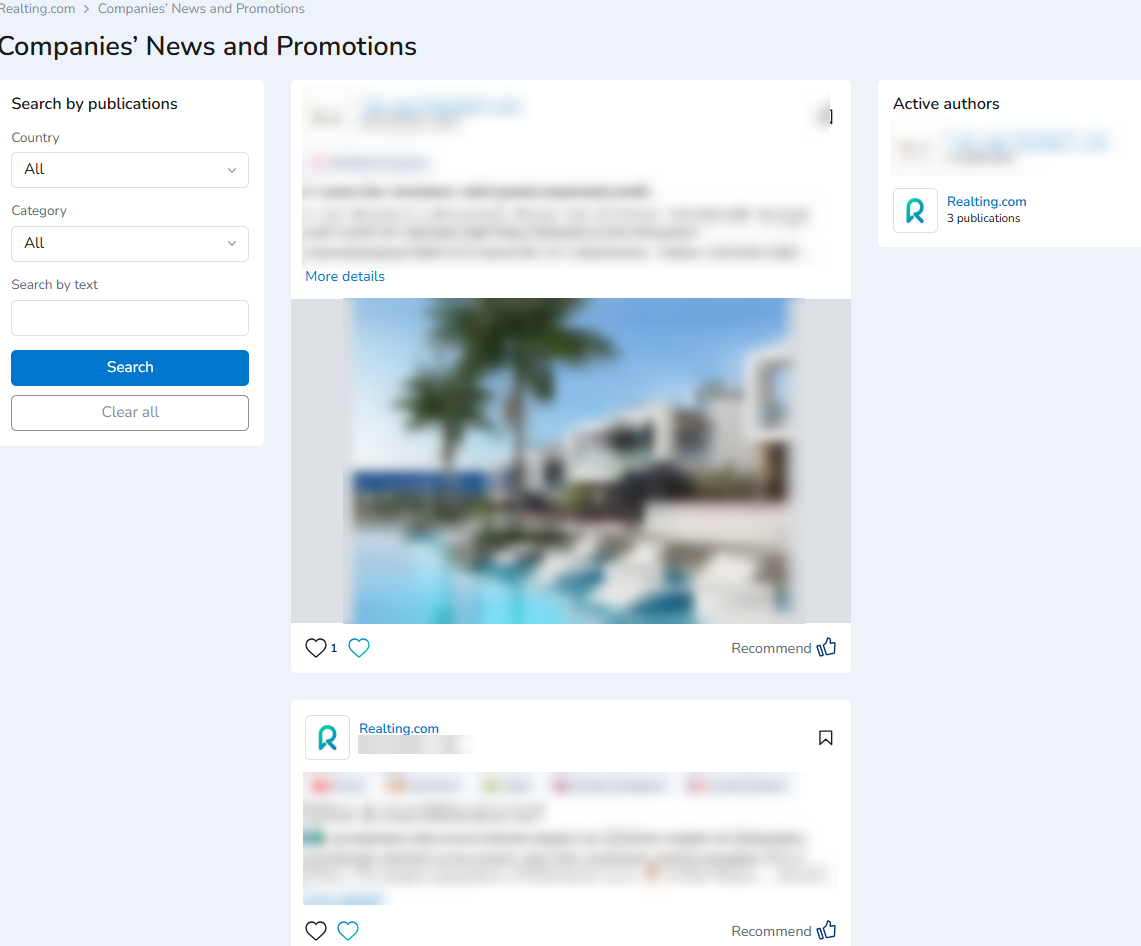1141x946 pixels.
Task: Open the Category dropdown
Action: 130,244
